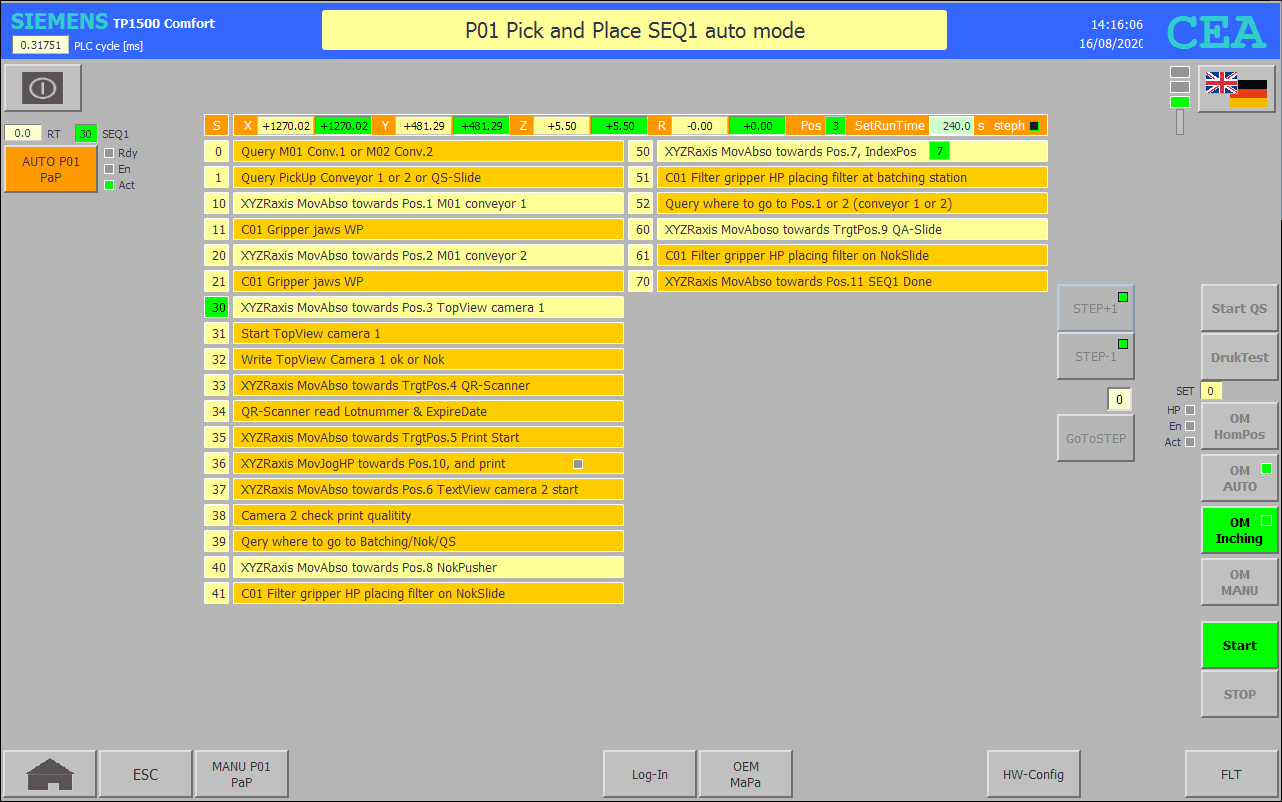Image resolution: width=1282 pixels, height=802 pixels.
Task: Toggle the Act status lamp beside AUTO P01 PaP
Action: 109,185
